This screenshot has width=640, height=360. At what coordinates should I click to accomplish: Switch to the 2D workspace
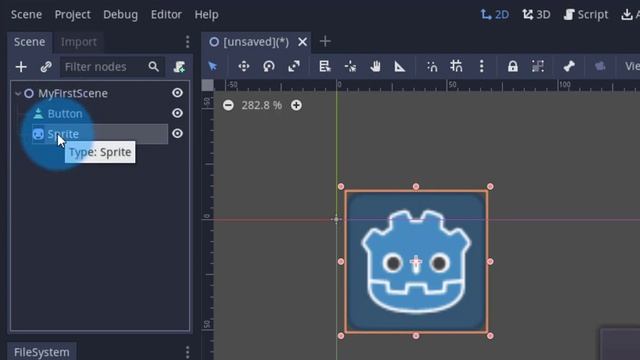click(x=494, y=15)
